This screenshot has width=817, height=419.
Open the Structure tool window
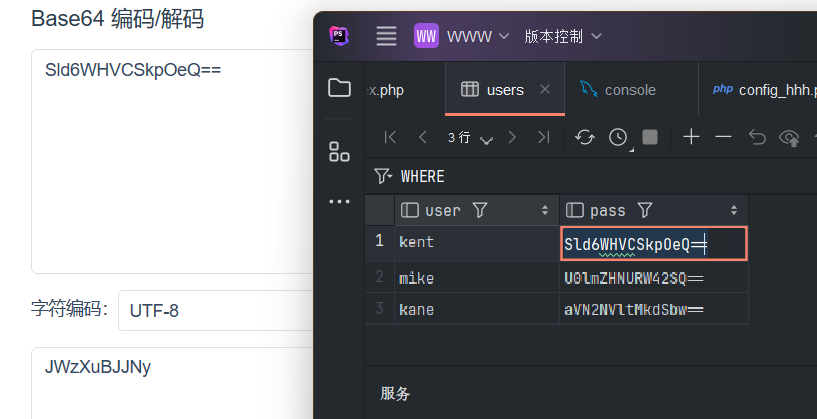tap(339, 152)
